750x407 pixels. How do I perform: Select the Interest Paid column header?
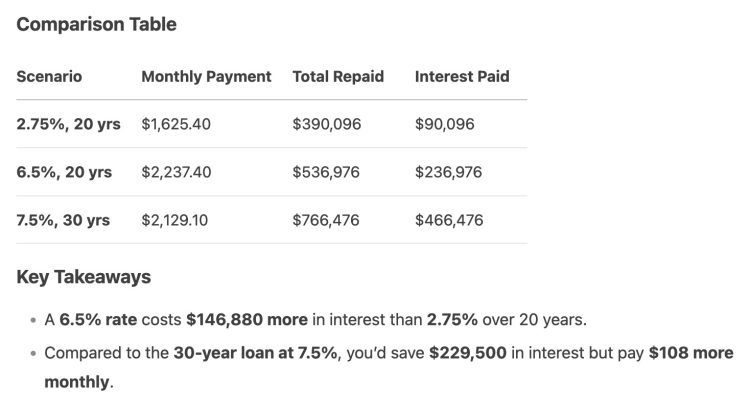pos(462,76)
